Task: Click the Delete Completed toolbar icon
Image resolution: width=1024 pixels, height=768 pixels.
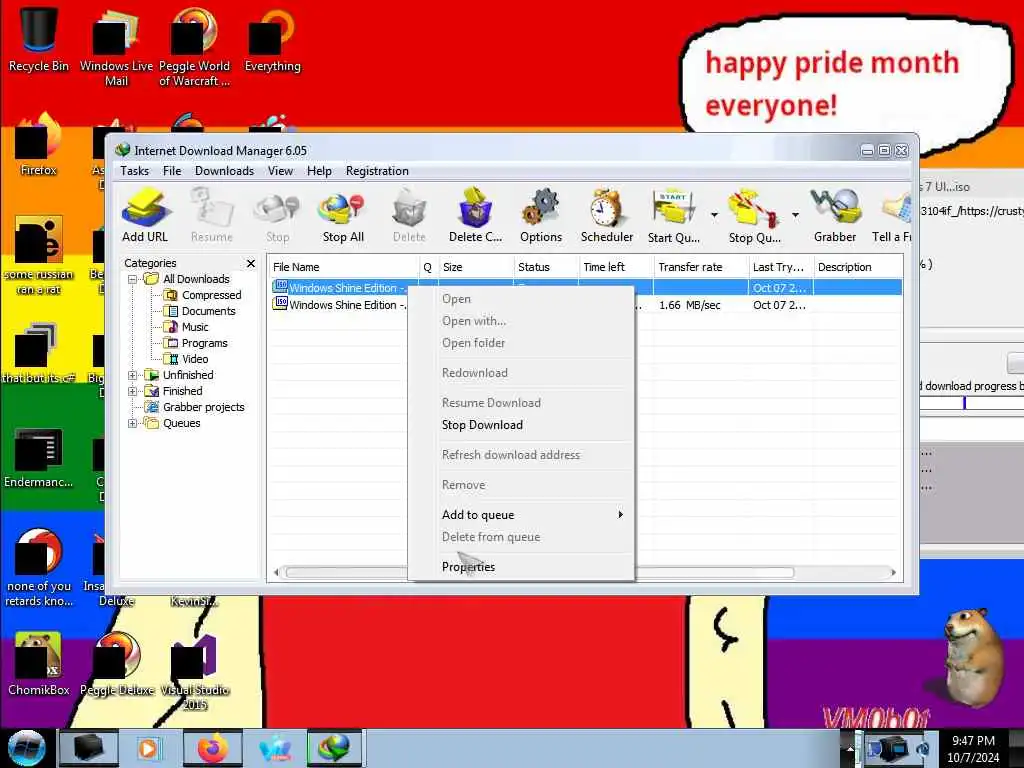Action: pyautogui.click(x=475, y=216)
